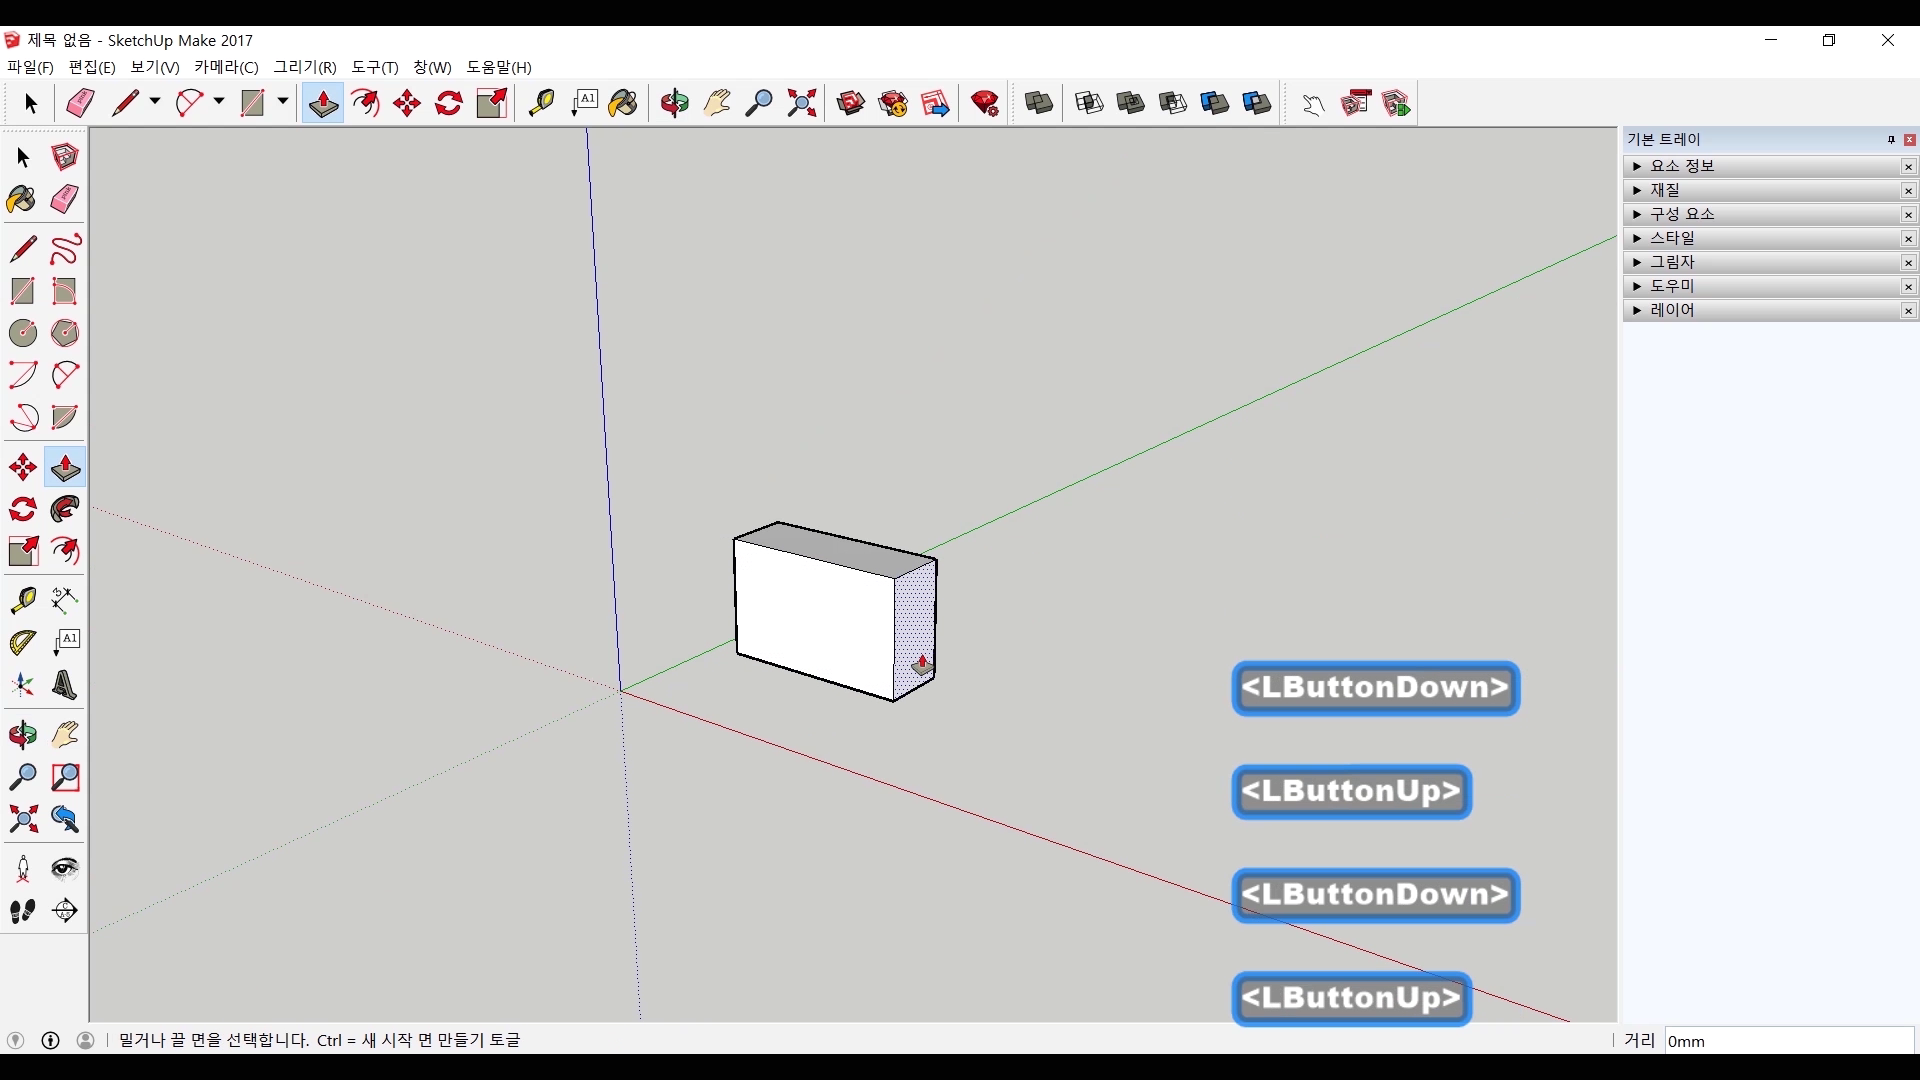
Task: Open the 카메라(C) menu
Action: coord(226,67)
